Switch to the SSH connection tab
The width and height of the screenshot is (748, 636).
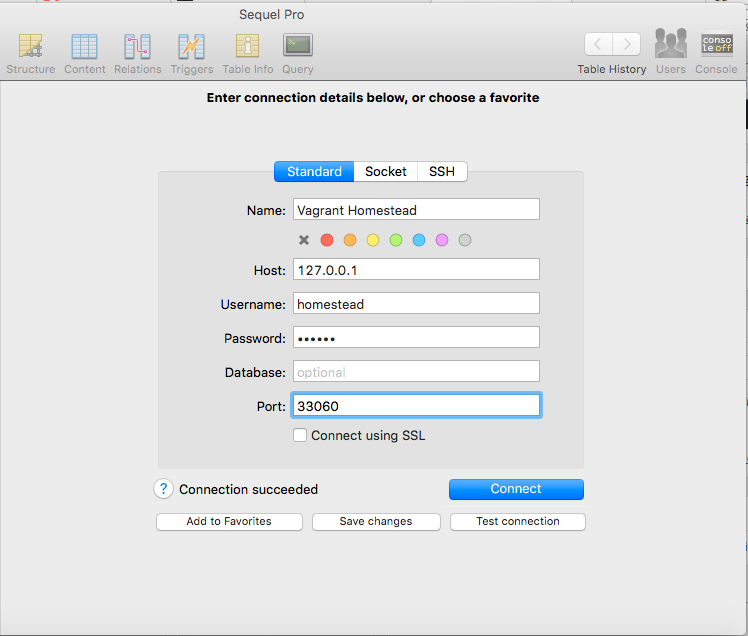pyautogui.click(x=442, y=171)
